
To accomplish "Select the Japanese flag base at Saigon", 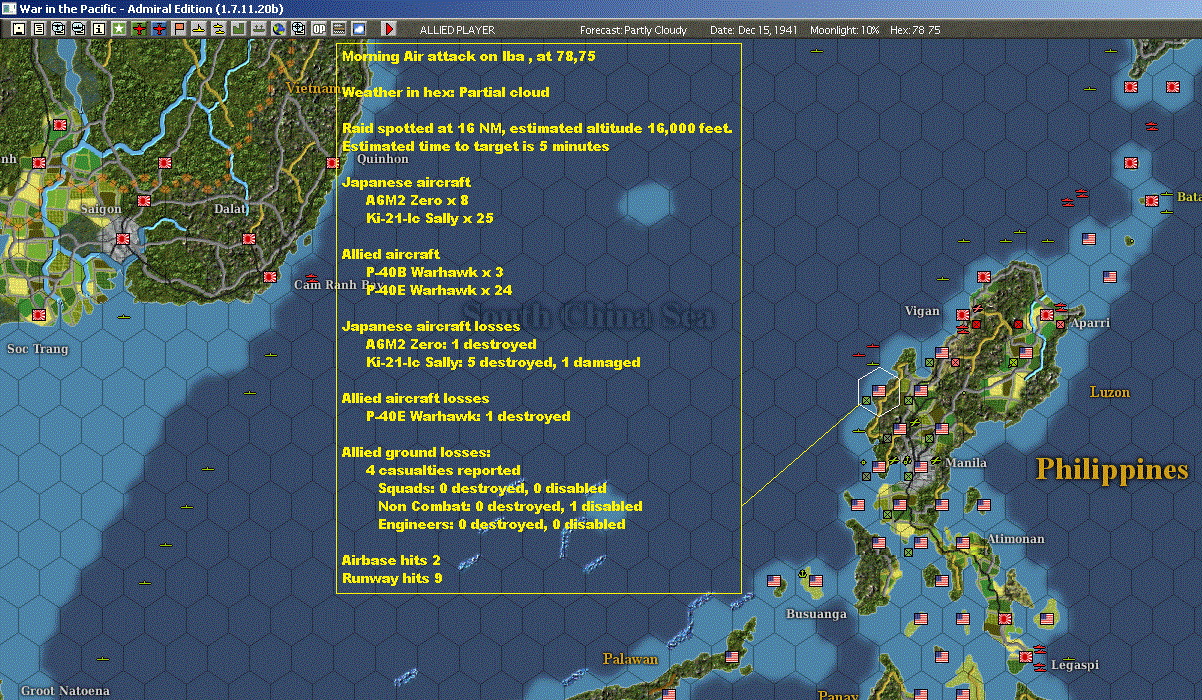I will tap(123, 240).
